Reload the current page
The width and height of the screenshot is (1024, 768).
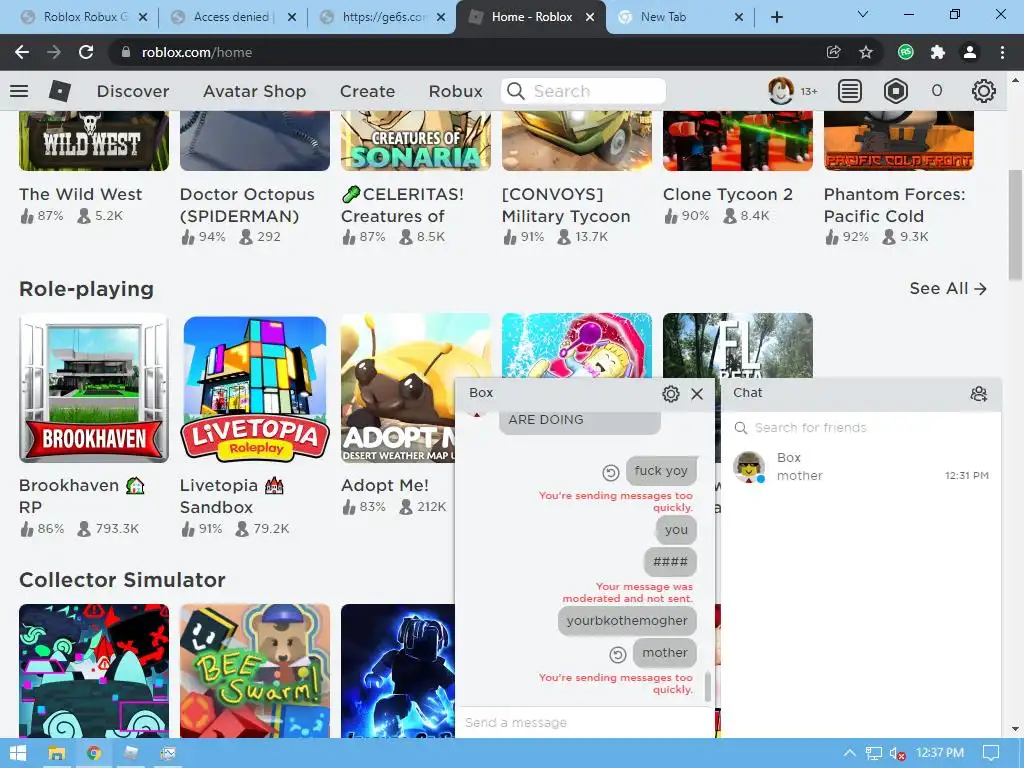(86, 52)
